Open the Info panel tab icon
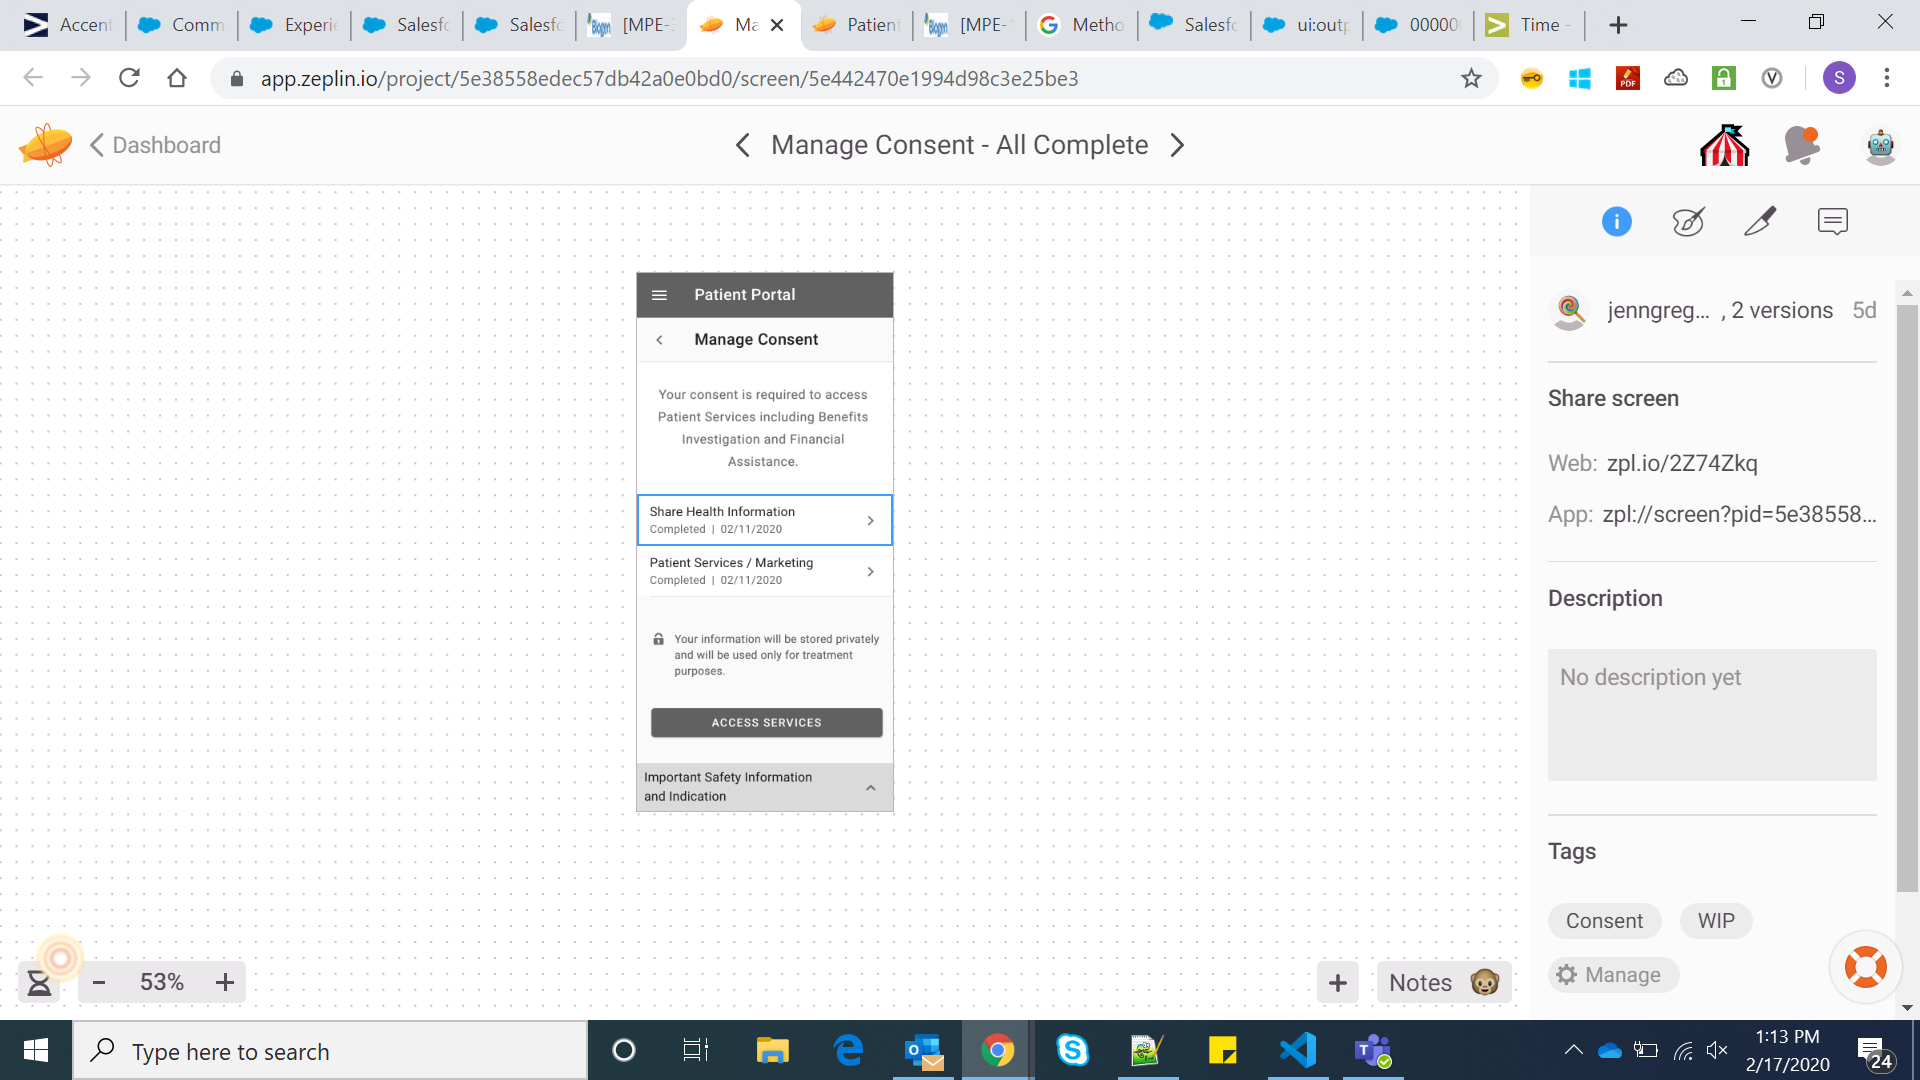 tap(1616, 221)
